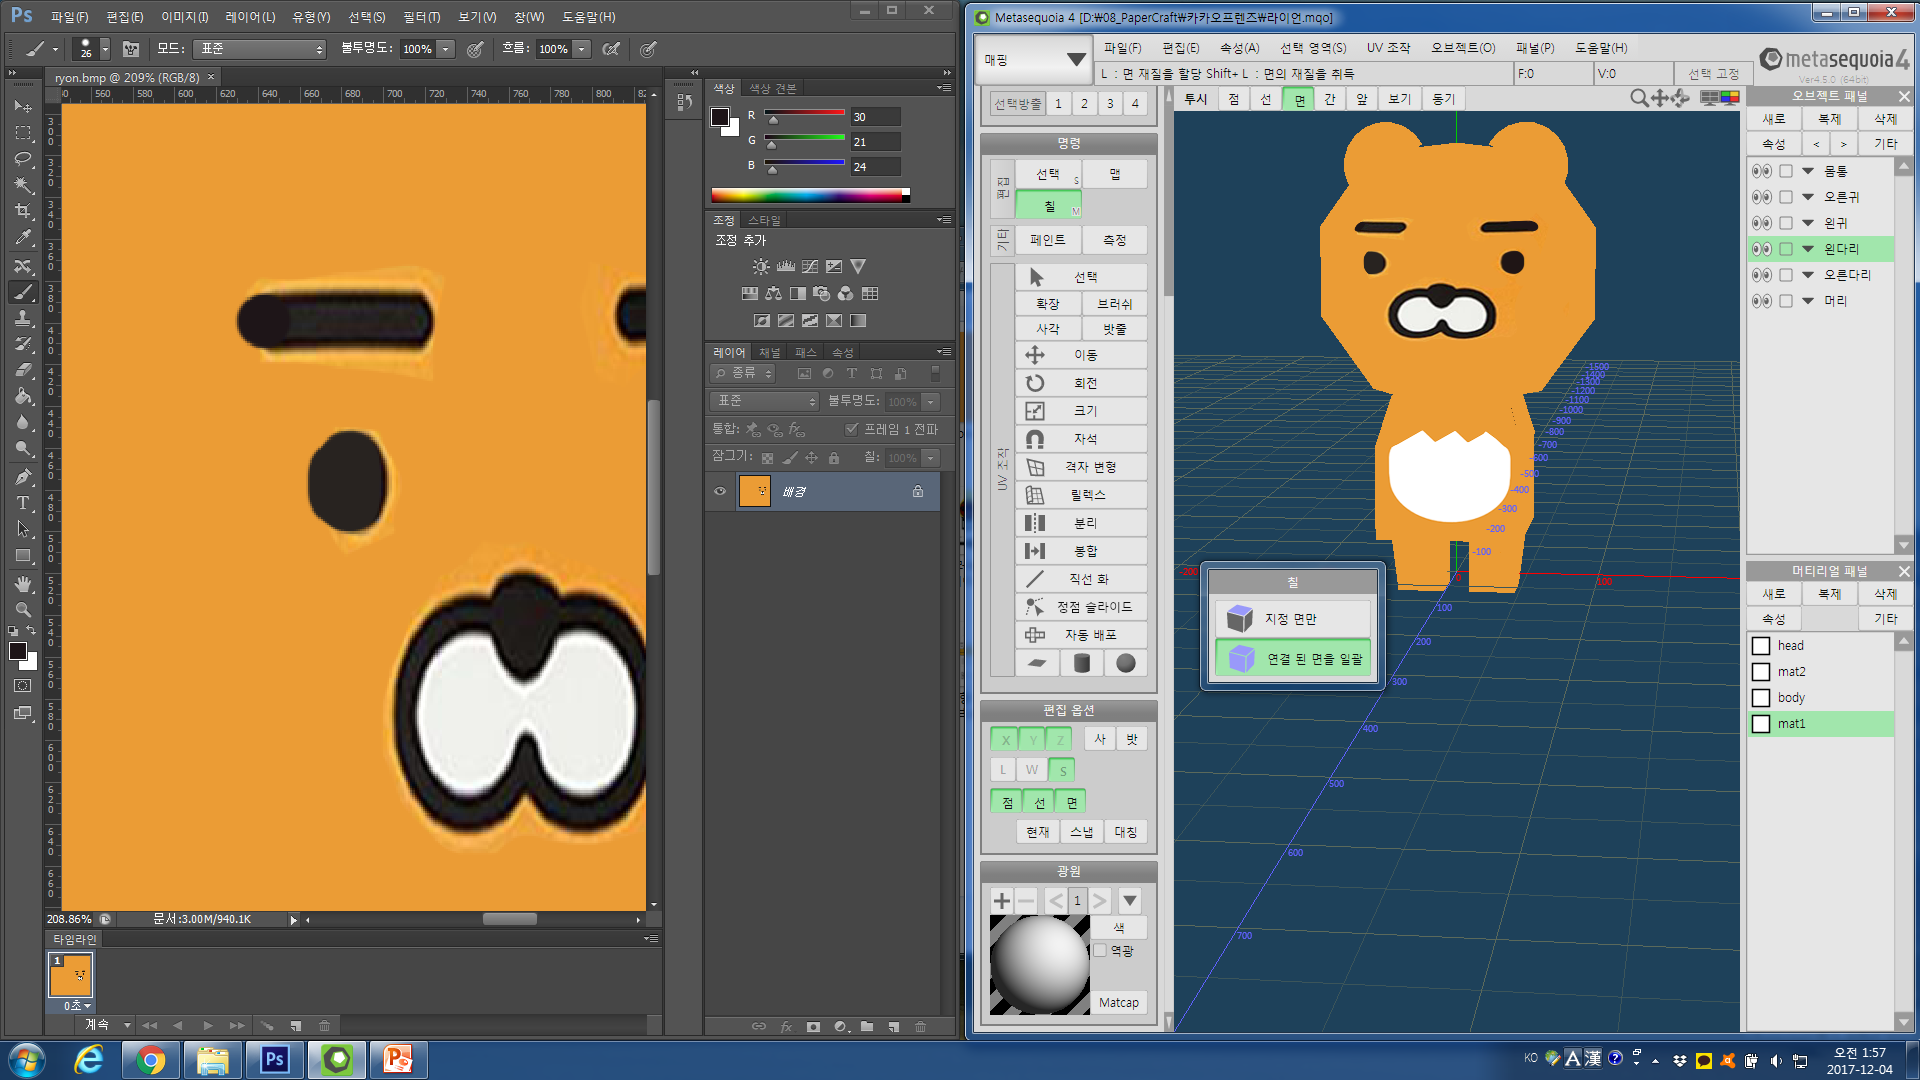
Task: Open Photoshop from the Windows taskbar
Action: point(275,1060)
